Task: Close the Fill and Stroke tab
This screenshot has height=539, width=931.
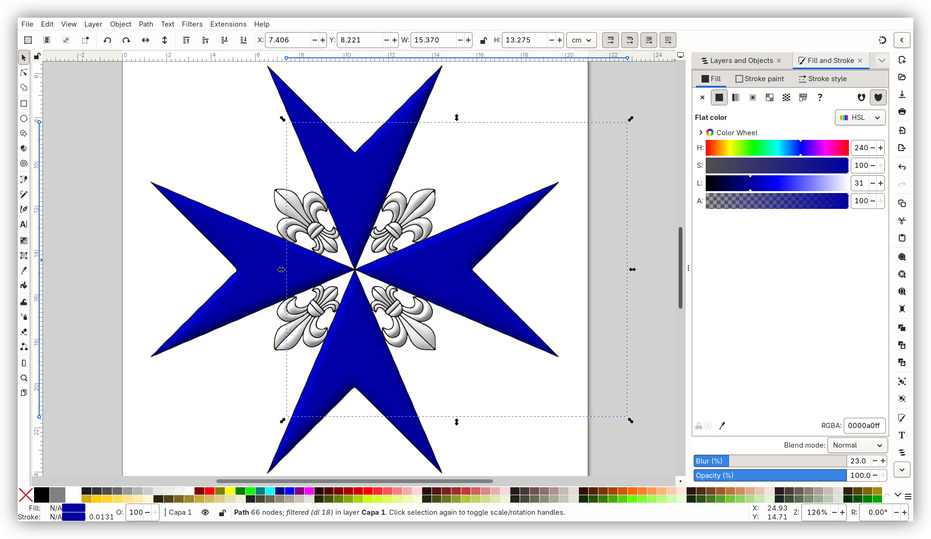Action: point(860,61)
